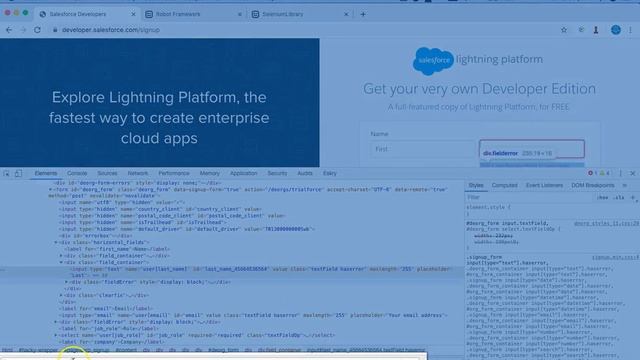Image resolution: width=640 pixels, height=360 pixels.
Task: Close the SeleniumLibrary tab
Action: [x=346, y=14]
